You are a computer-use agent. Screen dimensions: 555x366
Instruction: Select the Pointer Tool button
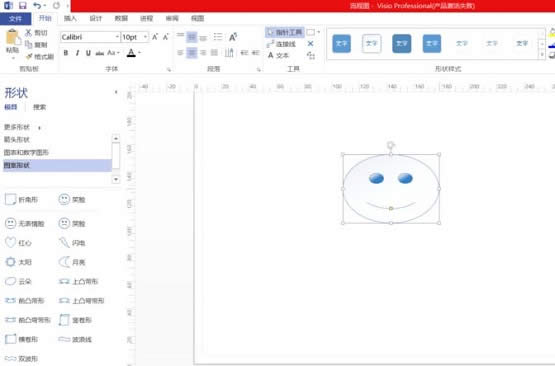(x=285, y=32)
